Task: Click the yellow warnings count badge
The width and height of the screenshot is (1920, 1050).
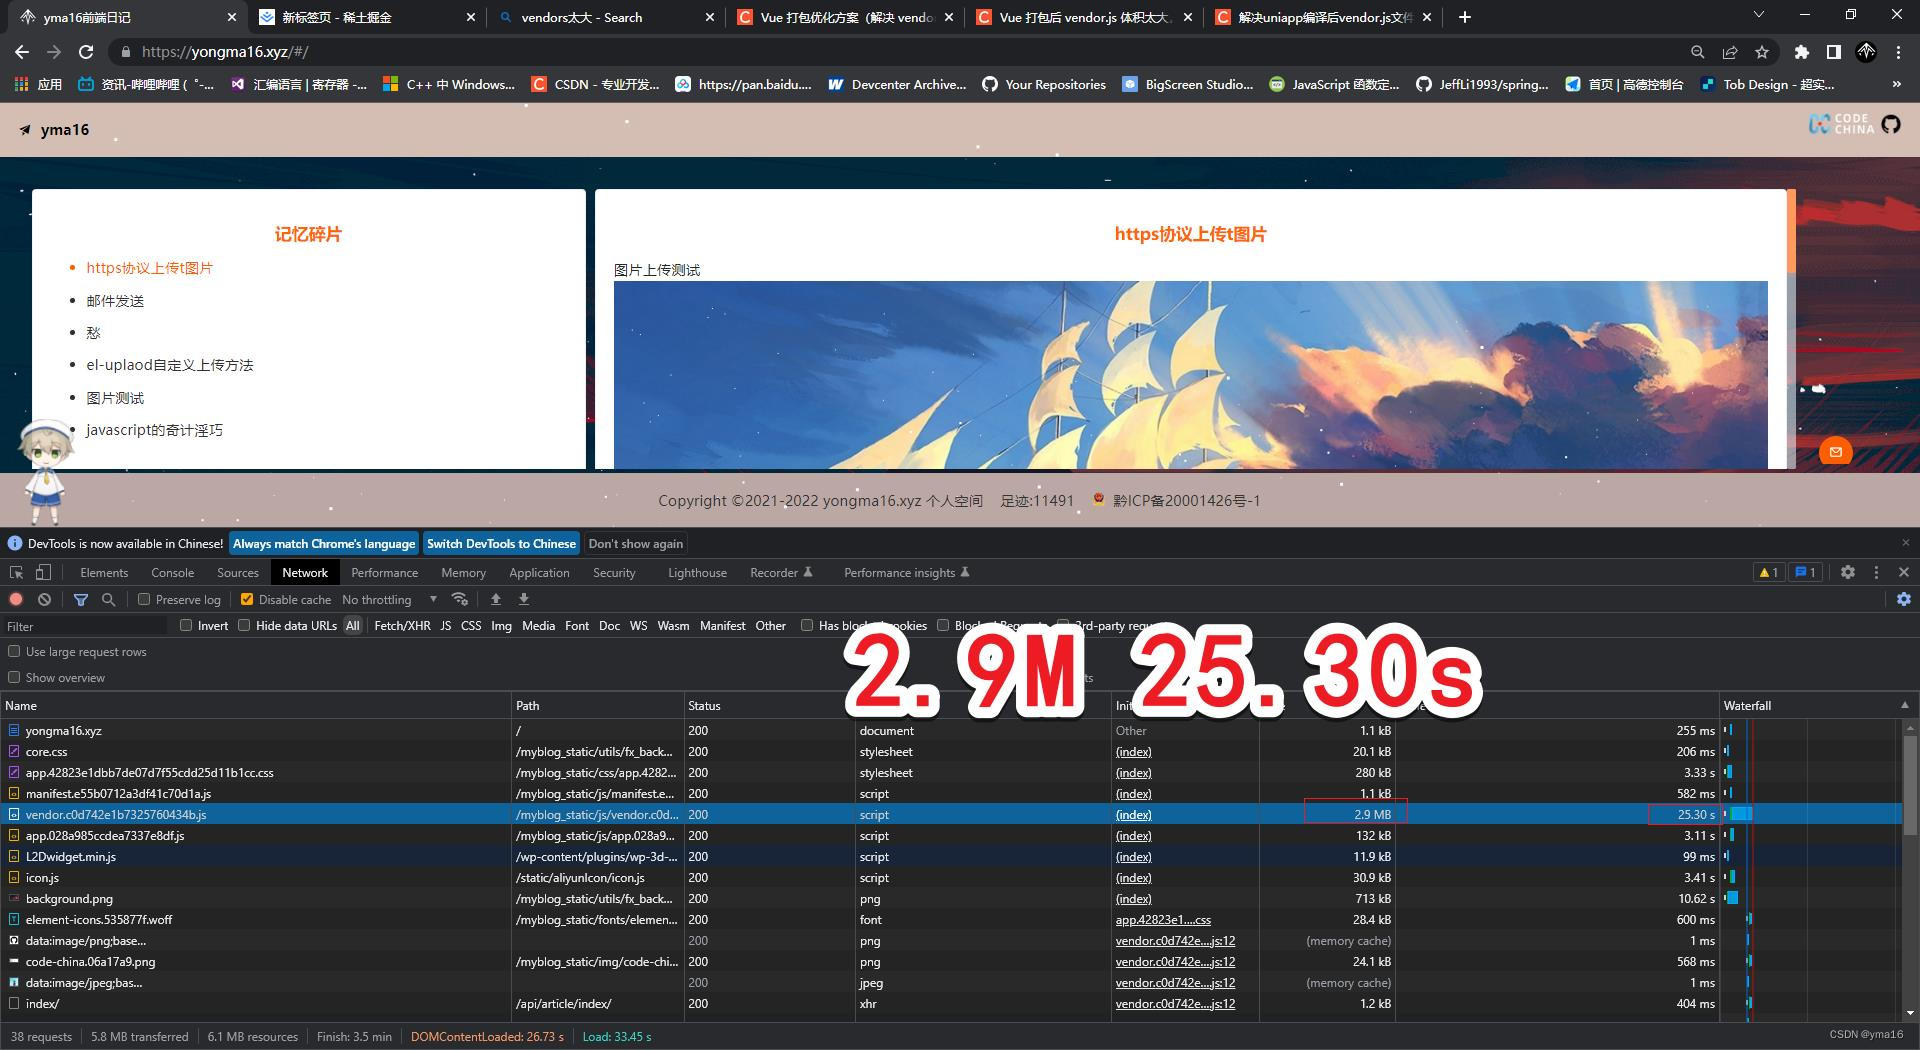Action: (x=1768, y=572)
